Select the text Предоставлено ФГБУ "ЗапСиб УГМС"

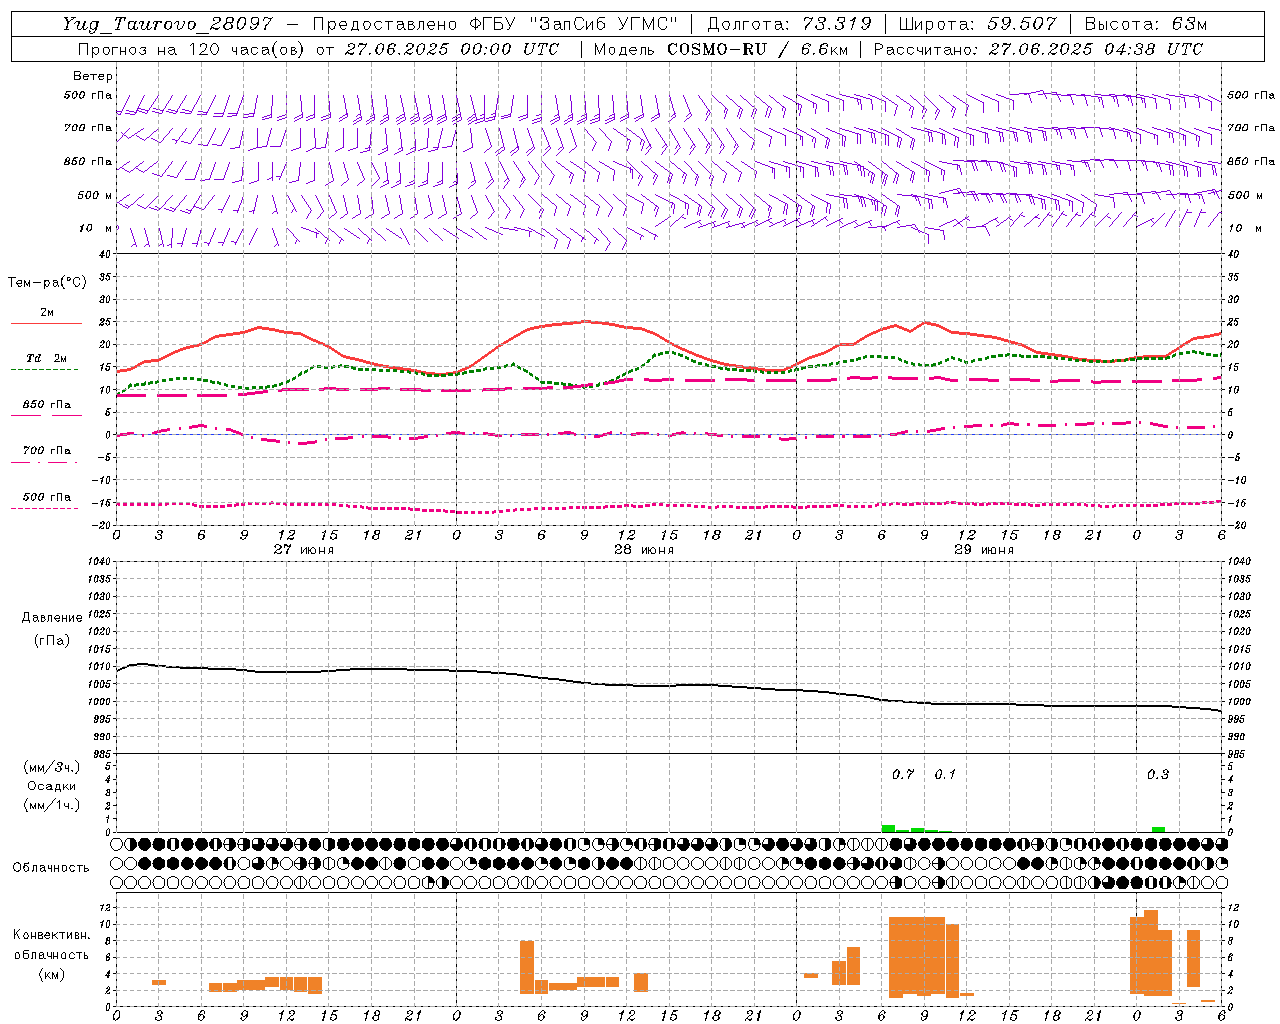coord(495,24)
